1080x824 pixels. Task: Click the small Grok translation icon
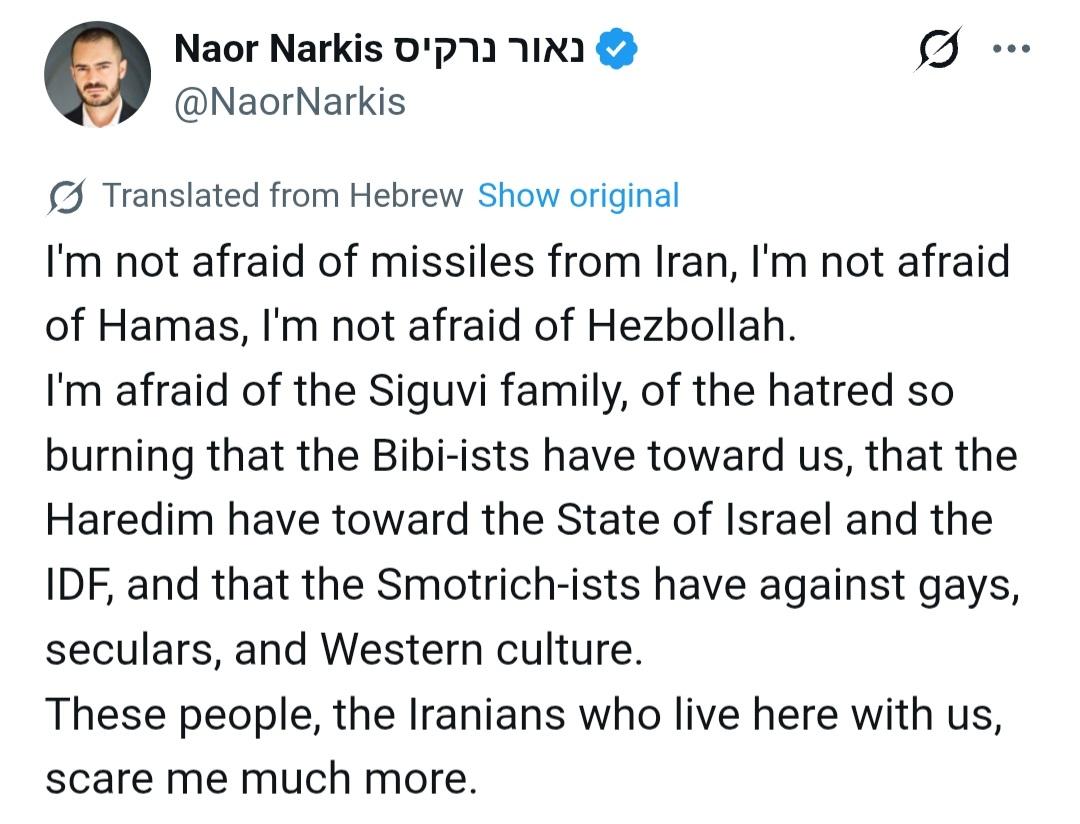(x=66, y=196)
